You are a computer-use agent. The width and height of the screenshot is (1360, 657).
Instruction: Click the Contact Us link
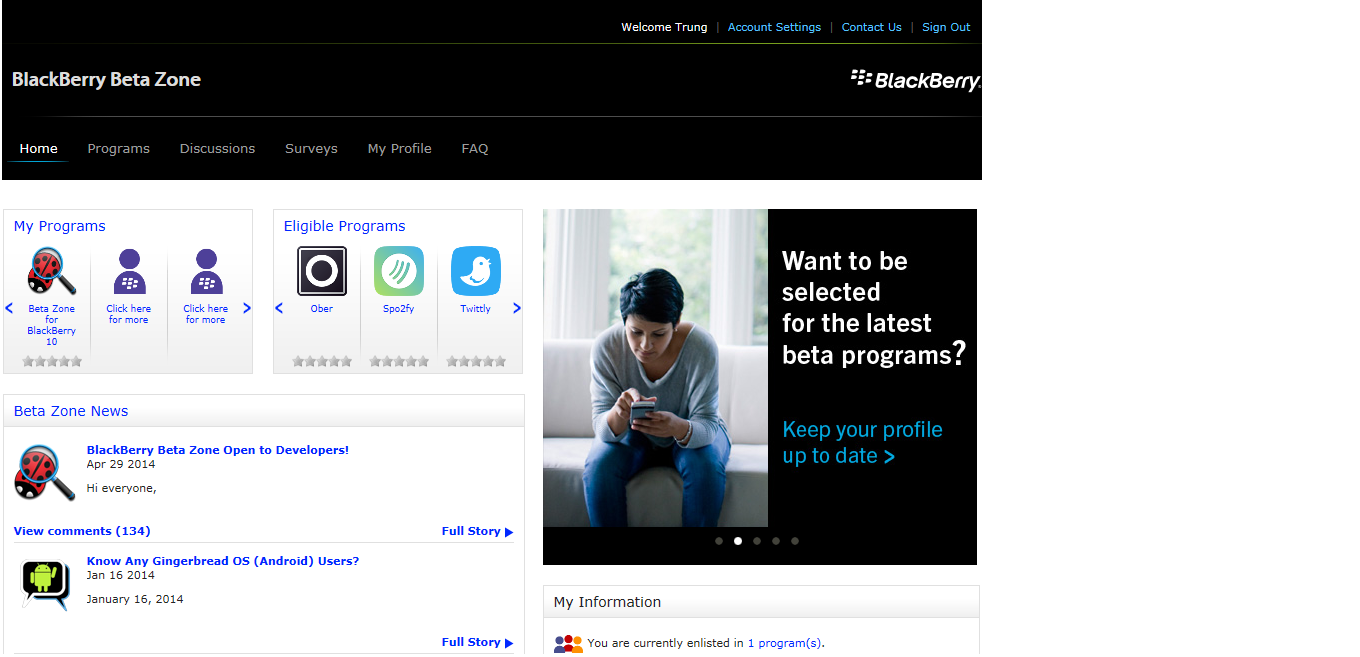click(872, 27)
